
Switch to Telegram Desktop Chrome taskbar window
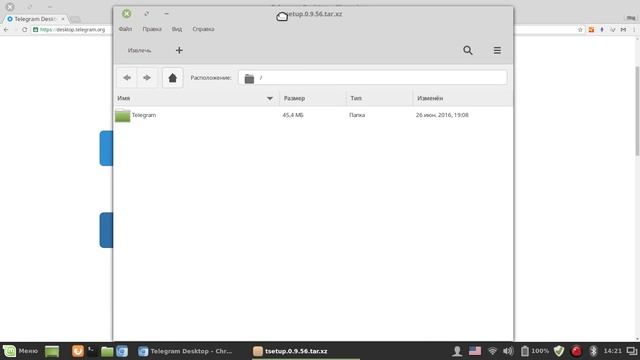pos(186,351)
